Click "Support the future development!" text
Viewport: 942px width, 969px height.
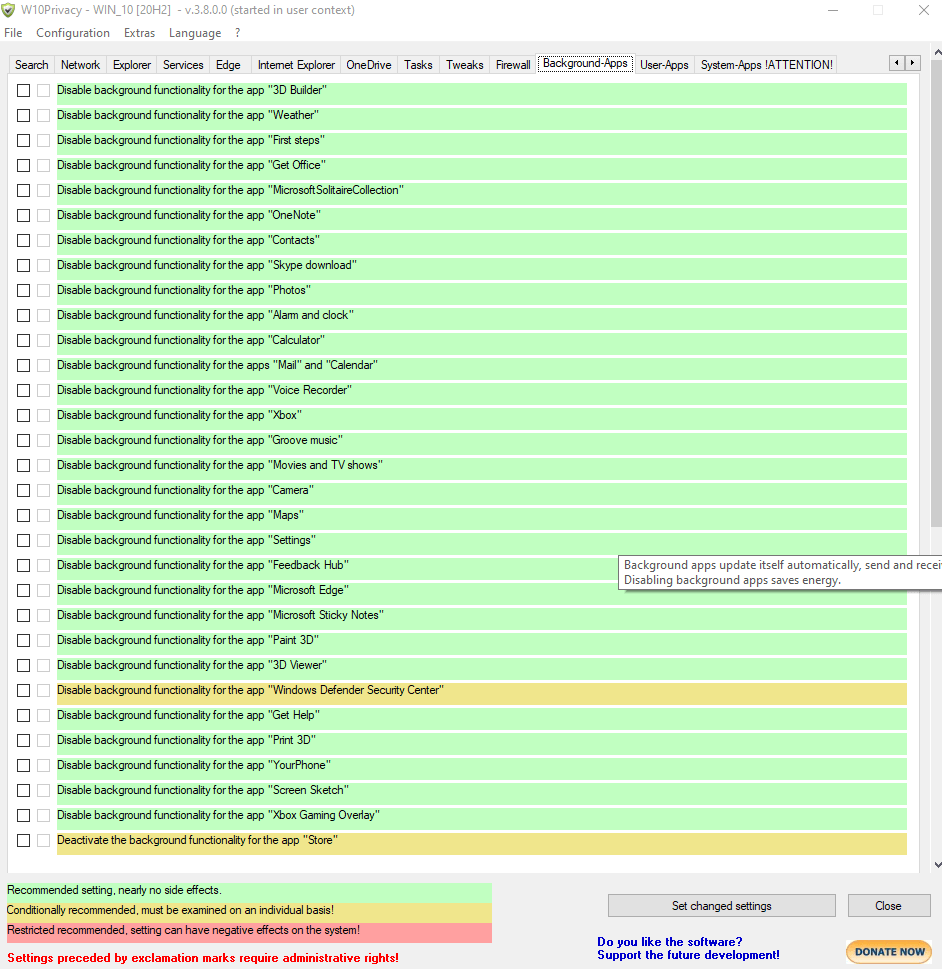point(688,955)
